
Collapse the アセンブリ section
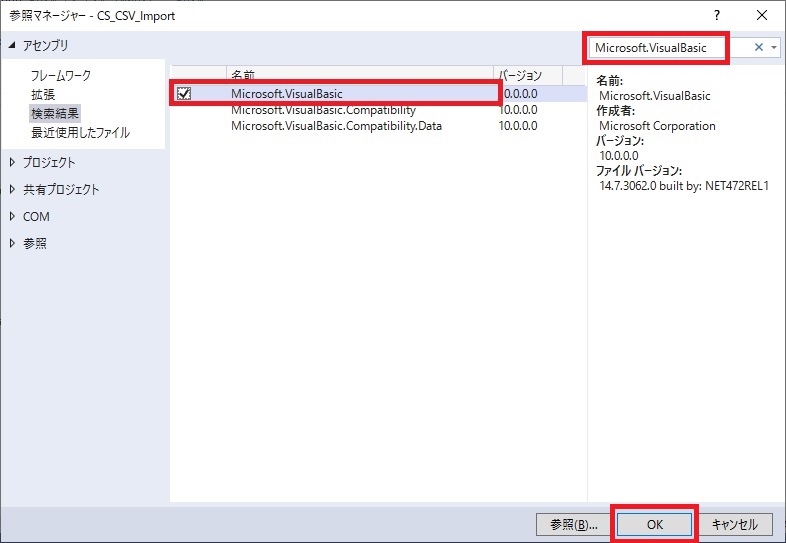pos(12,45)
